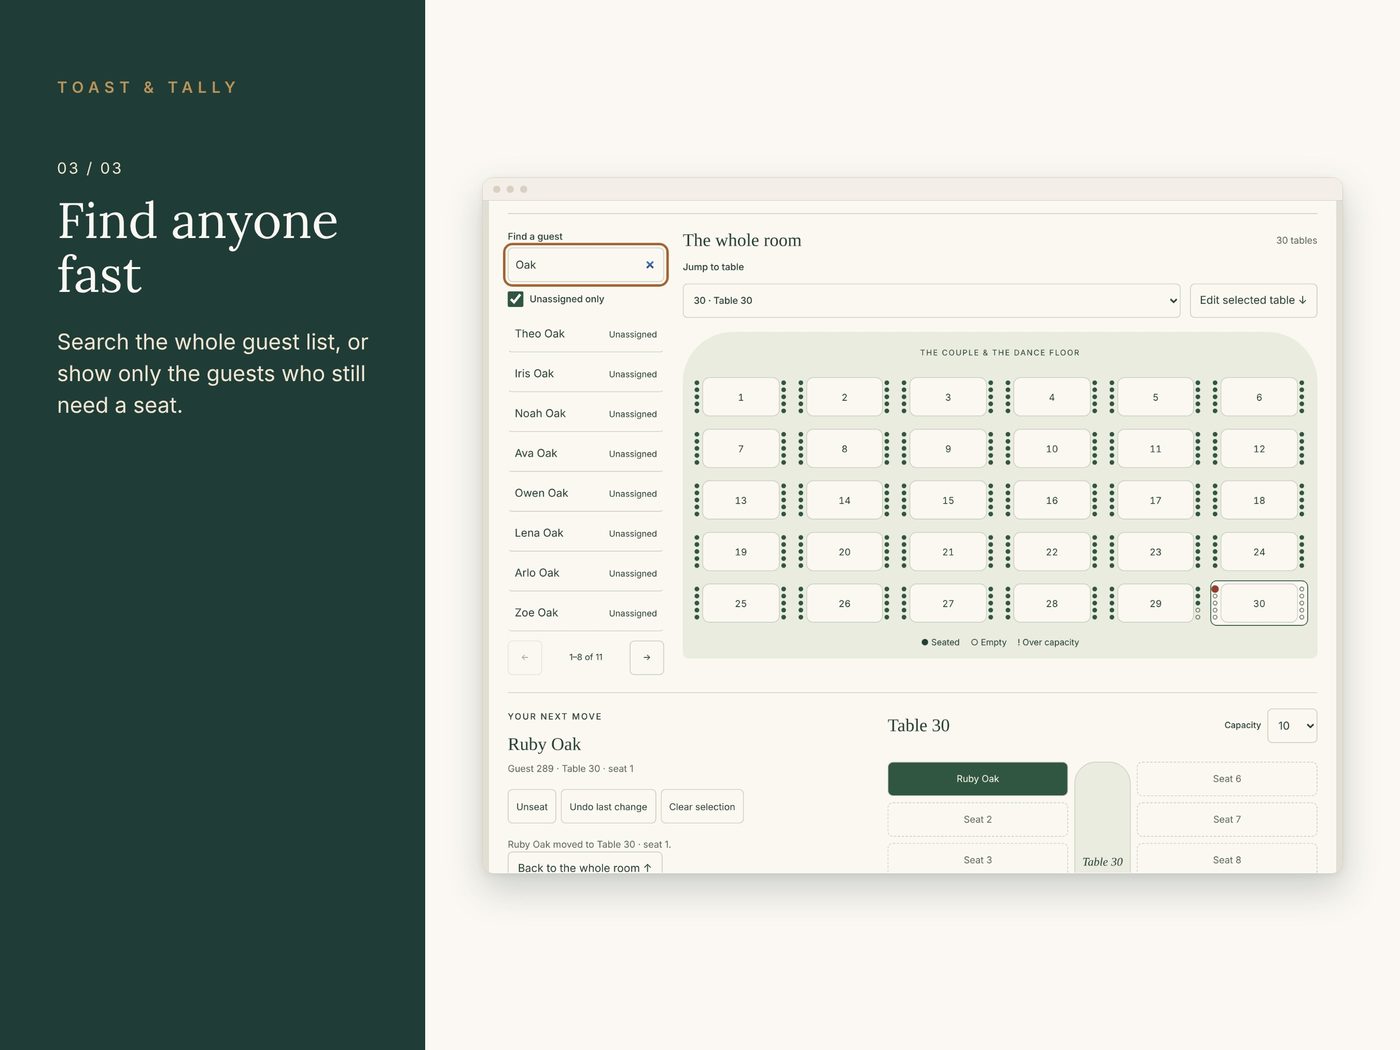The image size is (1400, 1050).
Task: Select guest Zoe Oak from the list
Action: [586, 614]
